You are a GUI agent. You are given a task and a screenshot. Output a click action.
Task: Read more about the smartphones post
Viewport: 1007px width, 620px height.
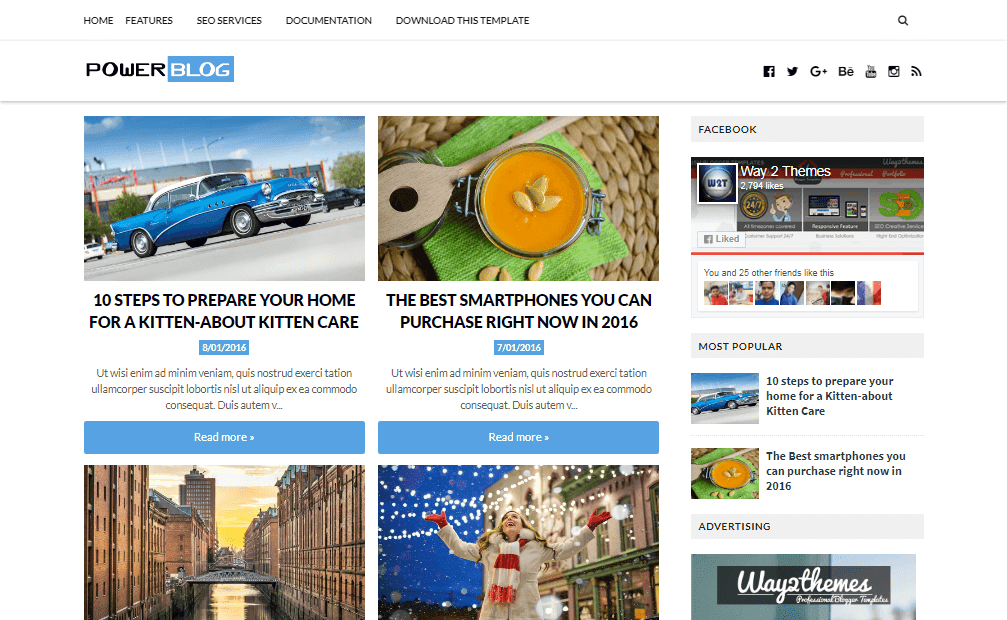click(518, 438)
